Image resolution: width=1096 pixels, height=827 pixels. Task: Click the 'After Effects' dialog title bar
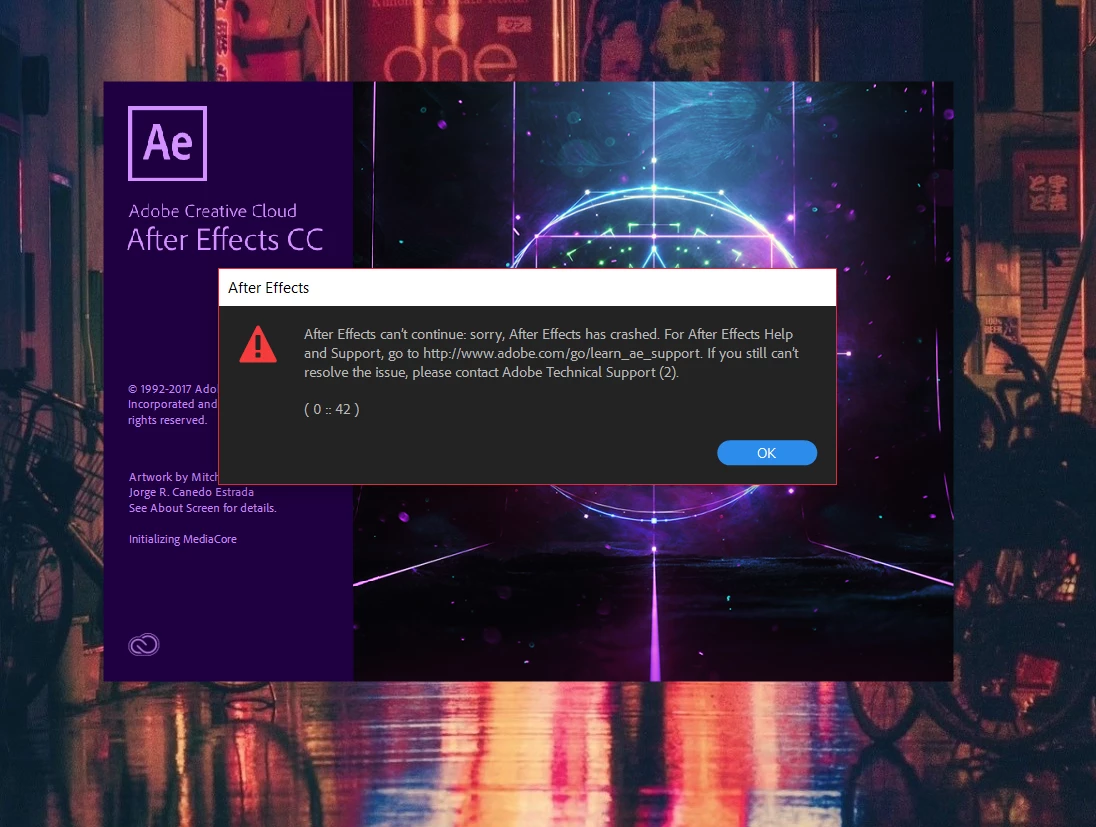click(x=527, y=287)
